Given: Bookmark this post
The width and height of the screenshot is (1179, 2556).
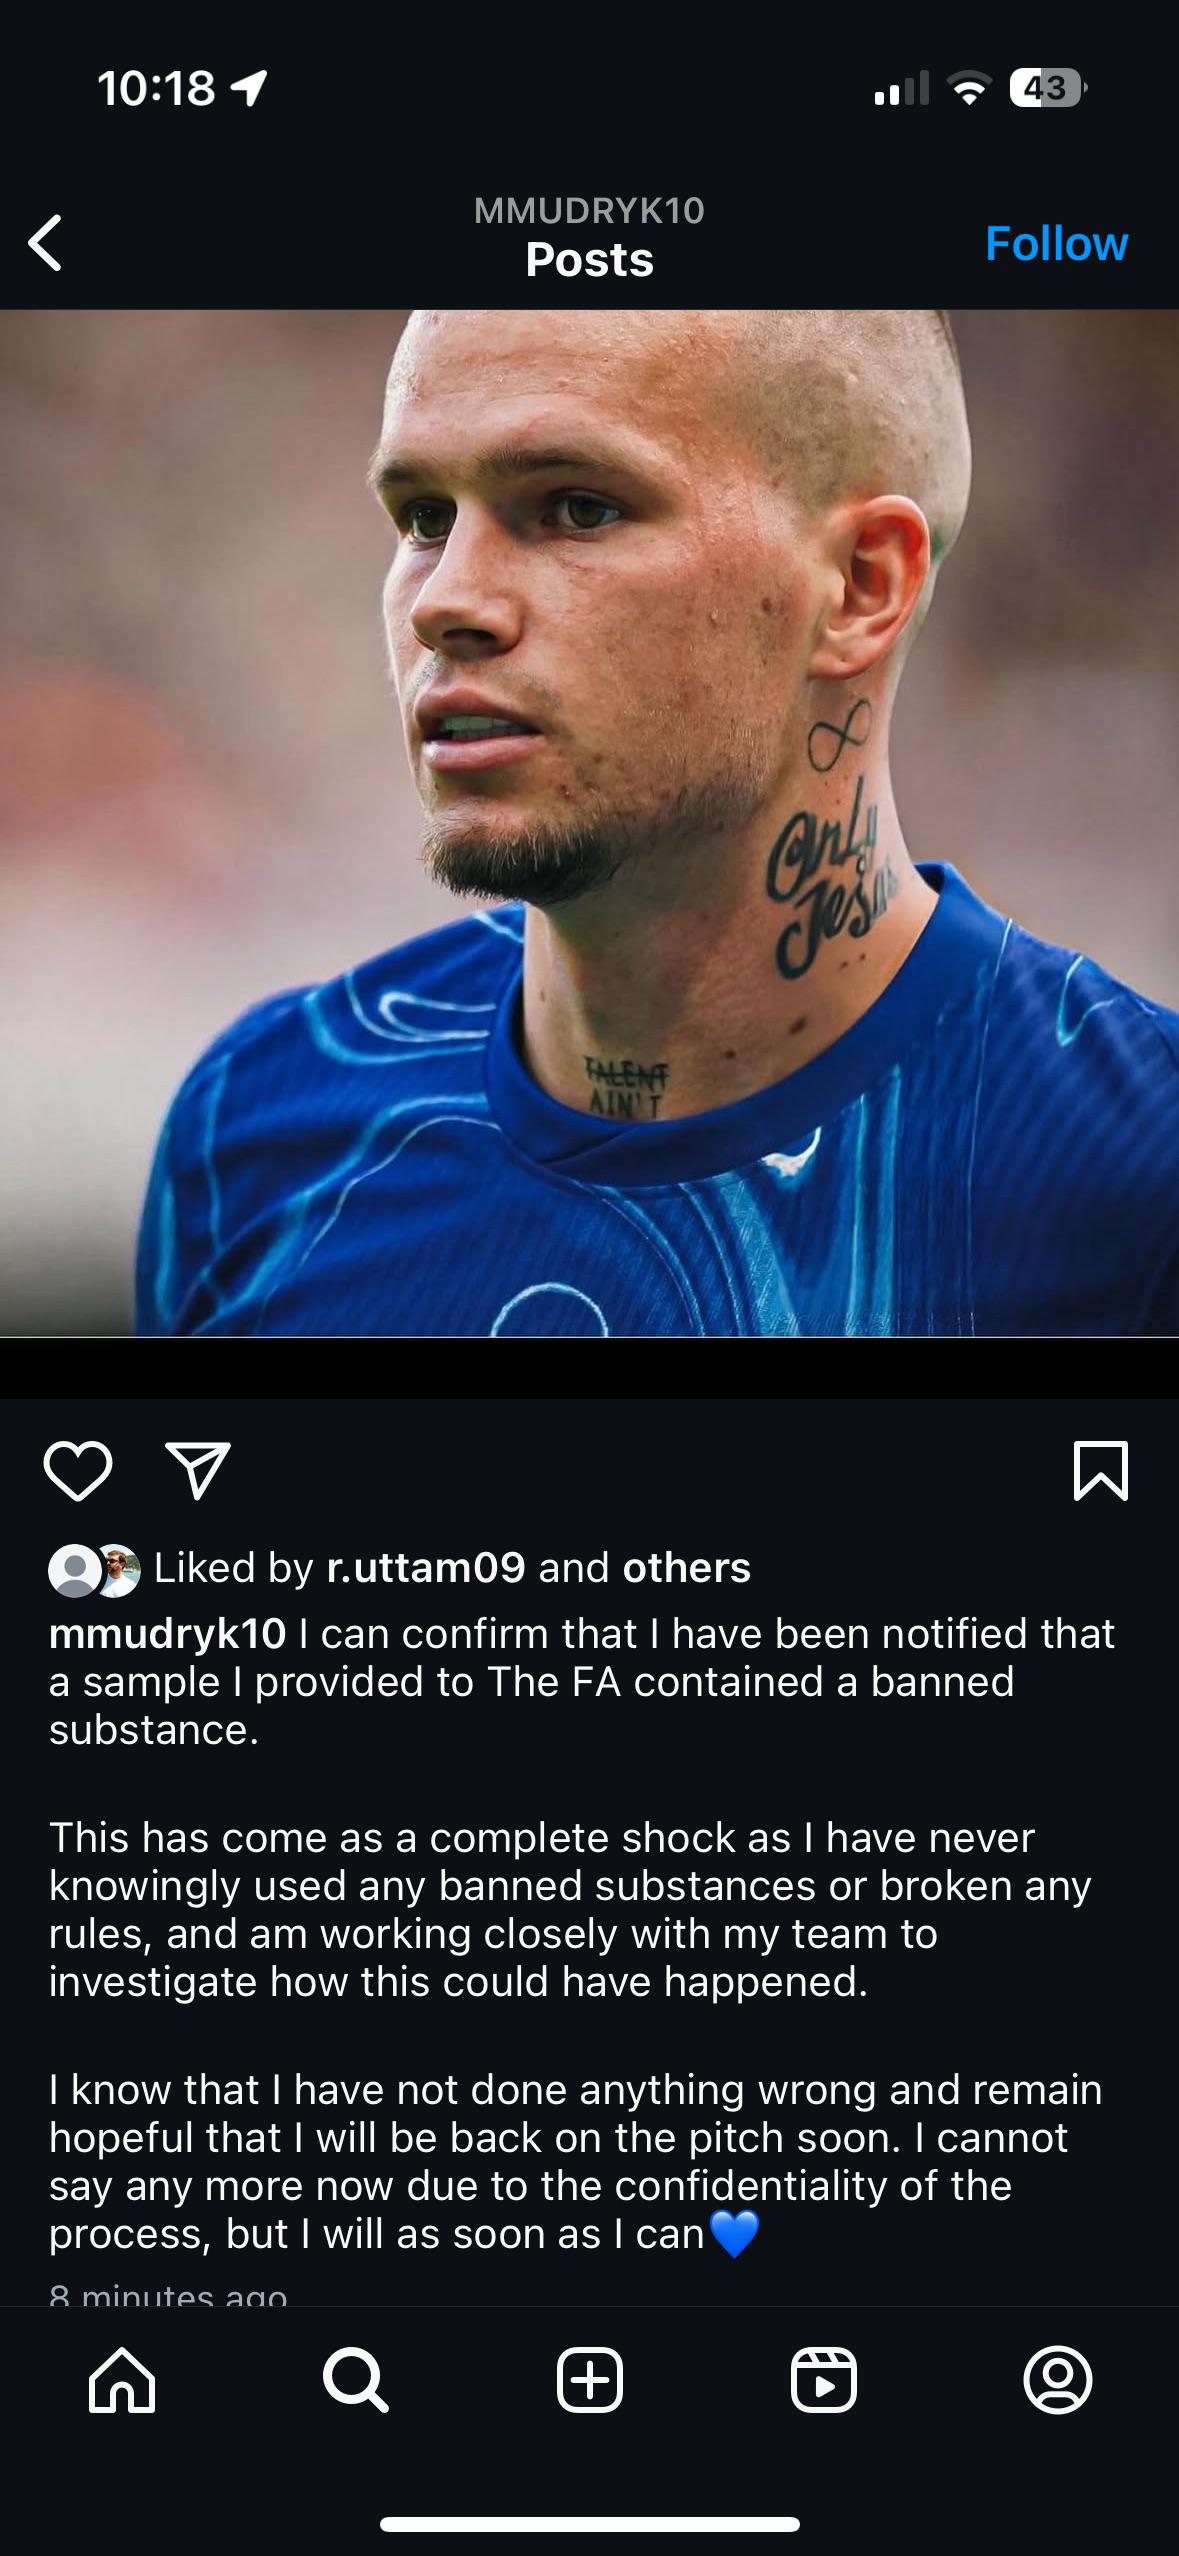Looking at the screenshot, I should pos(1100,1471).
